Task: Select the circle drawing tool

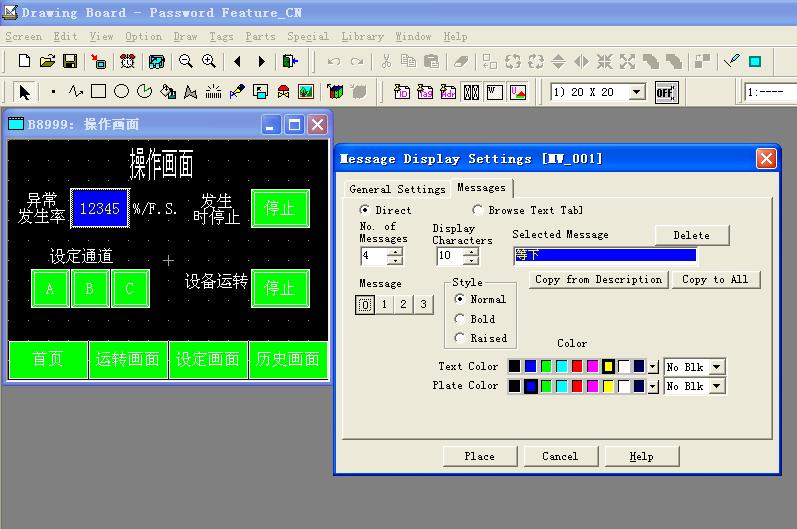Action: tap(121, 92)
